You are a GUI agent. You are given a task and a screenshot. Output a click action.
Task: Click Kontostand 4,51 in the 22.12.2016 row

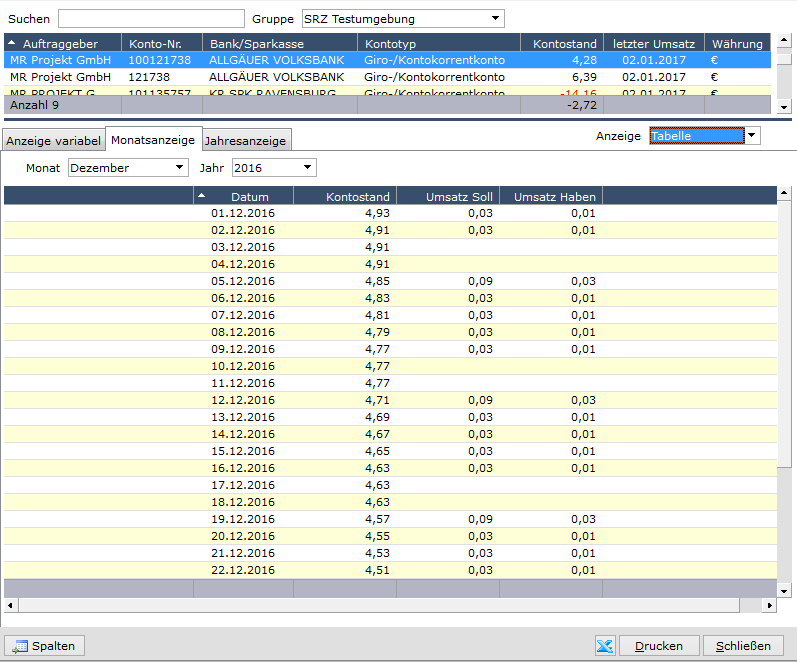click(377, 570)
